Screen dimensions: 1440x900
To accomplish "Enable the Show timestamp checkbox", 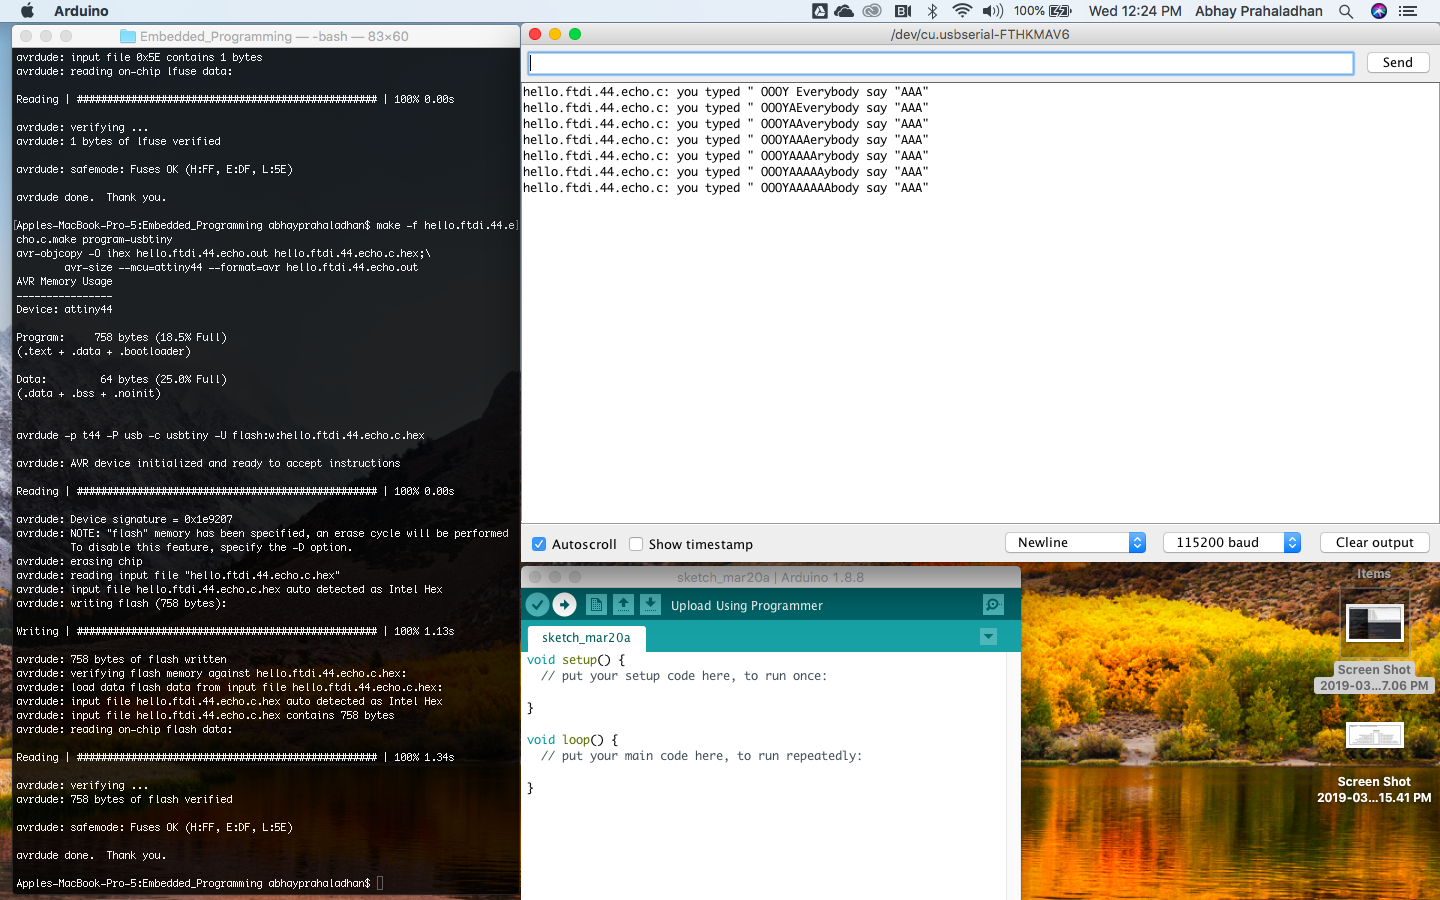I will tap(636, 544).
